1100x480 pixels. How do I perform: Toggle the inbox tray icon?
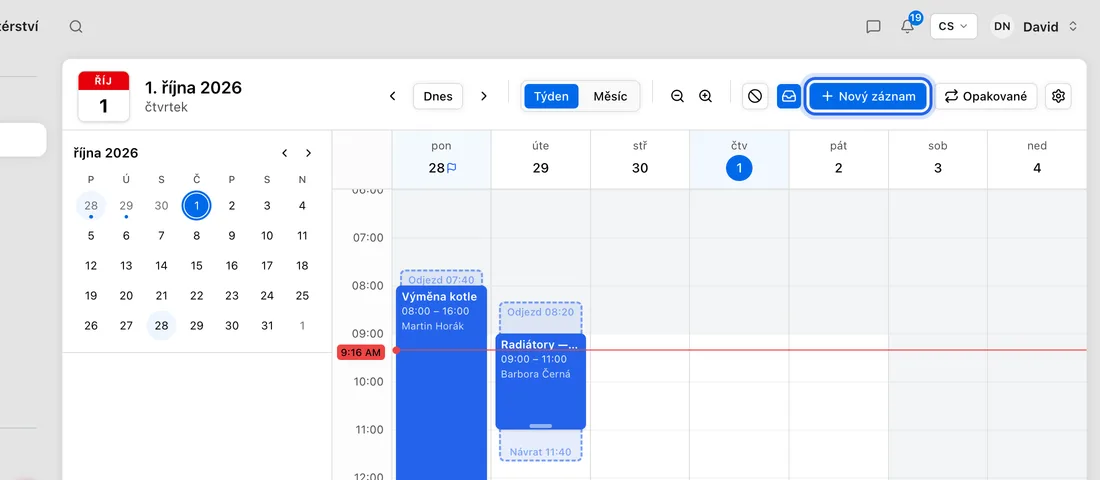[789, 96]
